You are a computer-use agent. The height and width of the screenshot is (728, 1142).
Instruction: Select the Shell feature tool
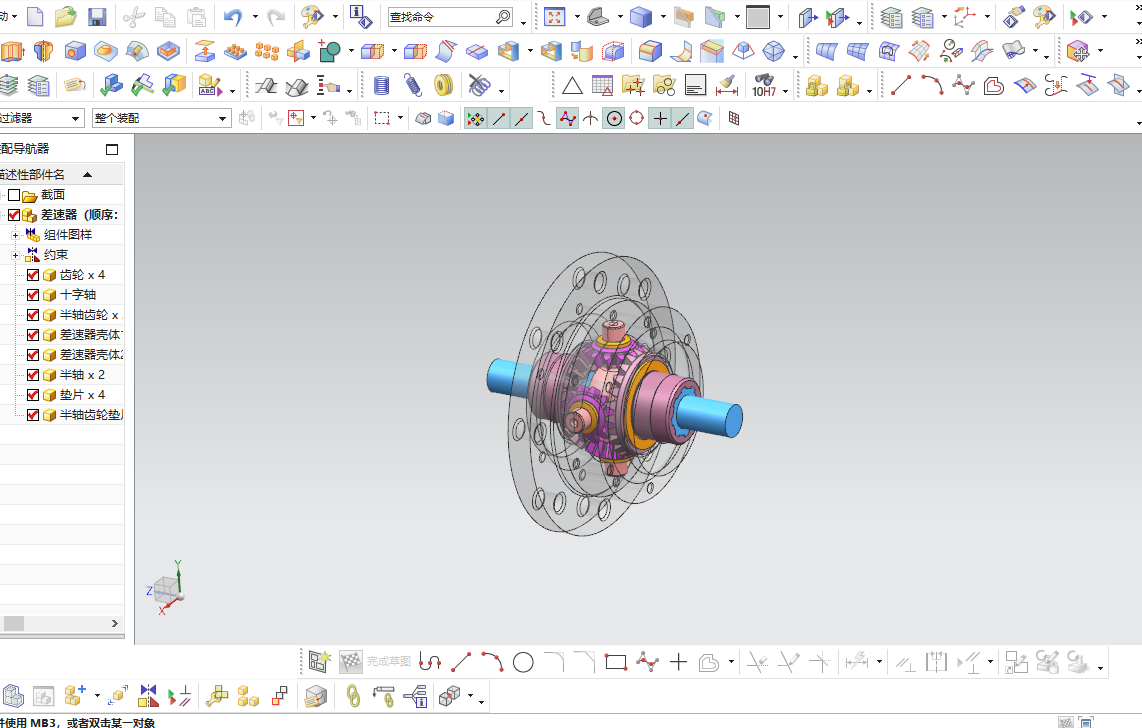(x=551, y=51)
